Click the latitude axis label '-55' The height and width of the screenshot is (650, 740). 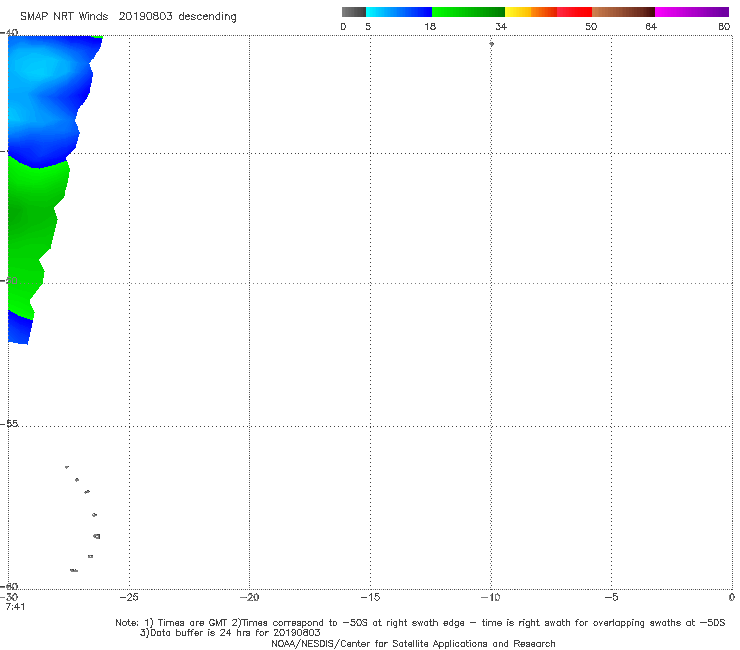(x=9, y=423)
